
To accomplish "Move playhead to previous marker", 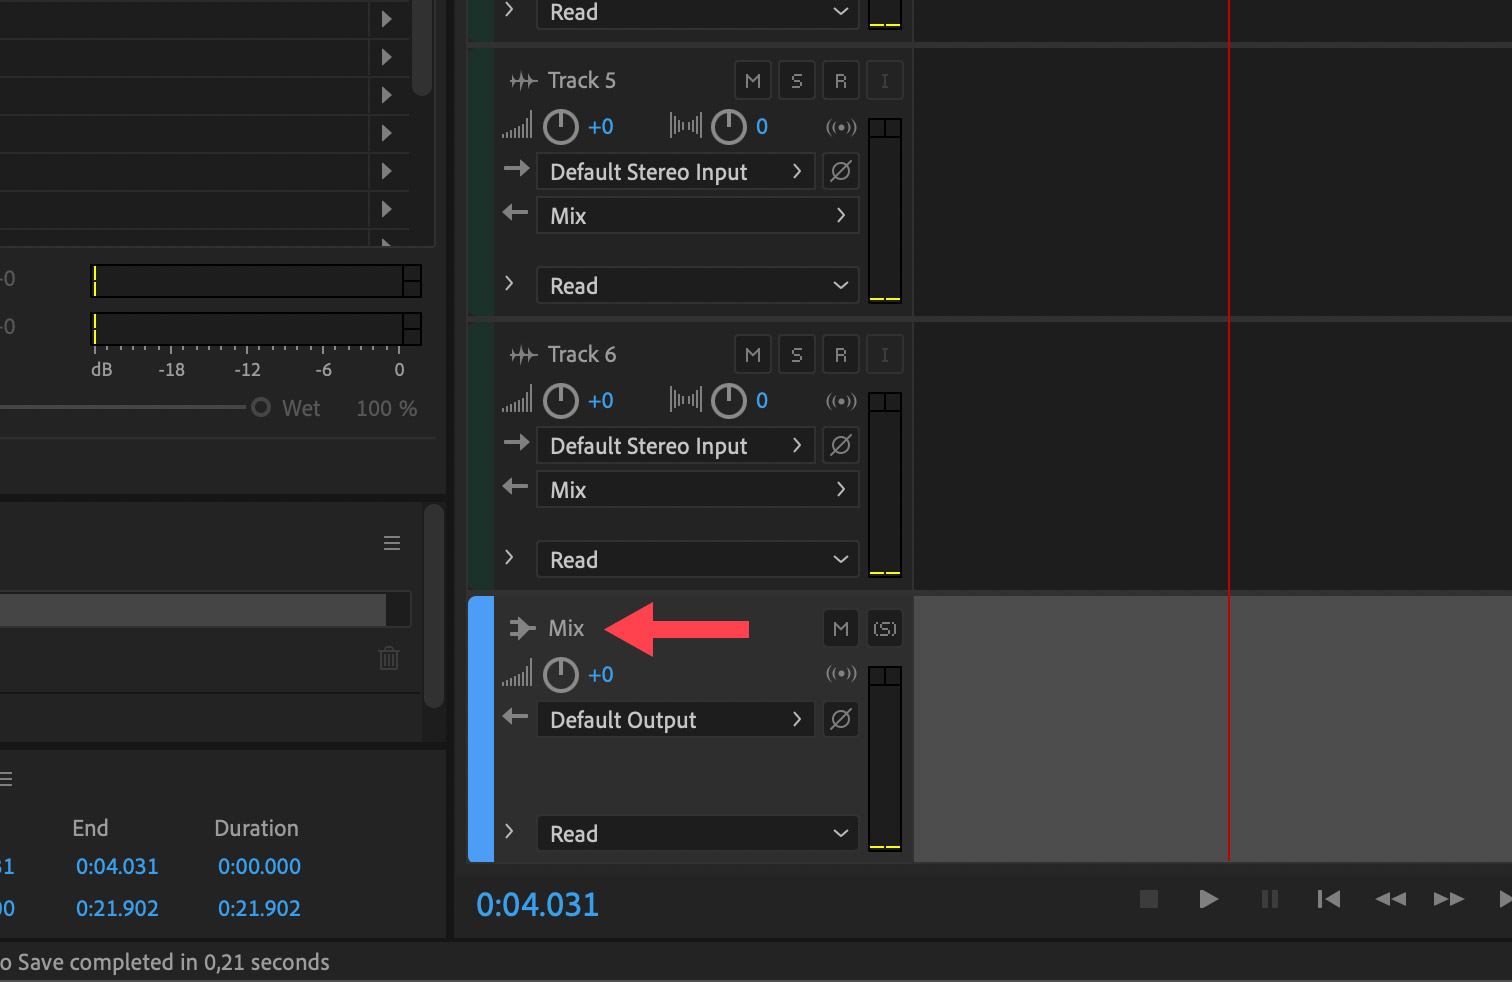I will click(x=1329, y=899).
